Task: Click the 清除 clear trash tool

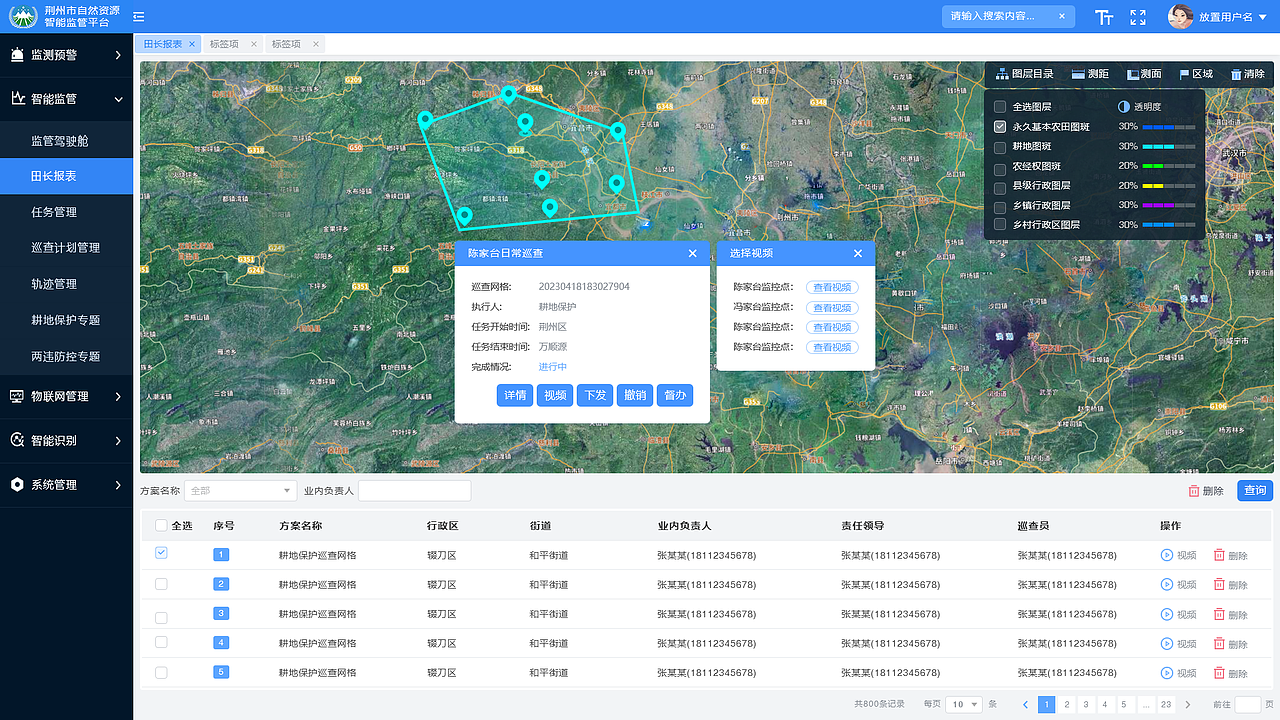Action: (x=1247, y=74)
